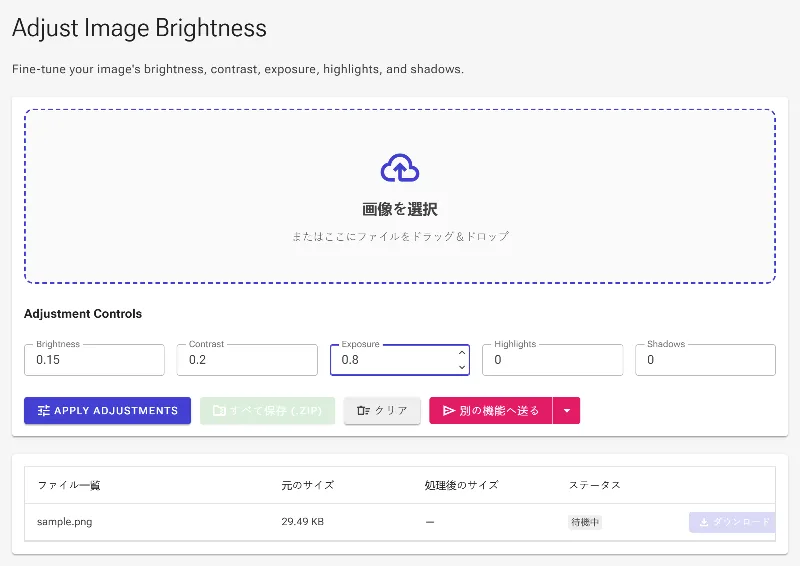Viewport: 800px width, 566px height.
Task: Click the クリア button
Action: point(382,411)
